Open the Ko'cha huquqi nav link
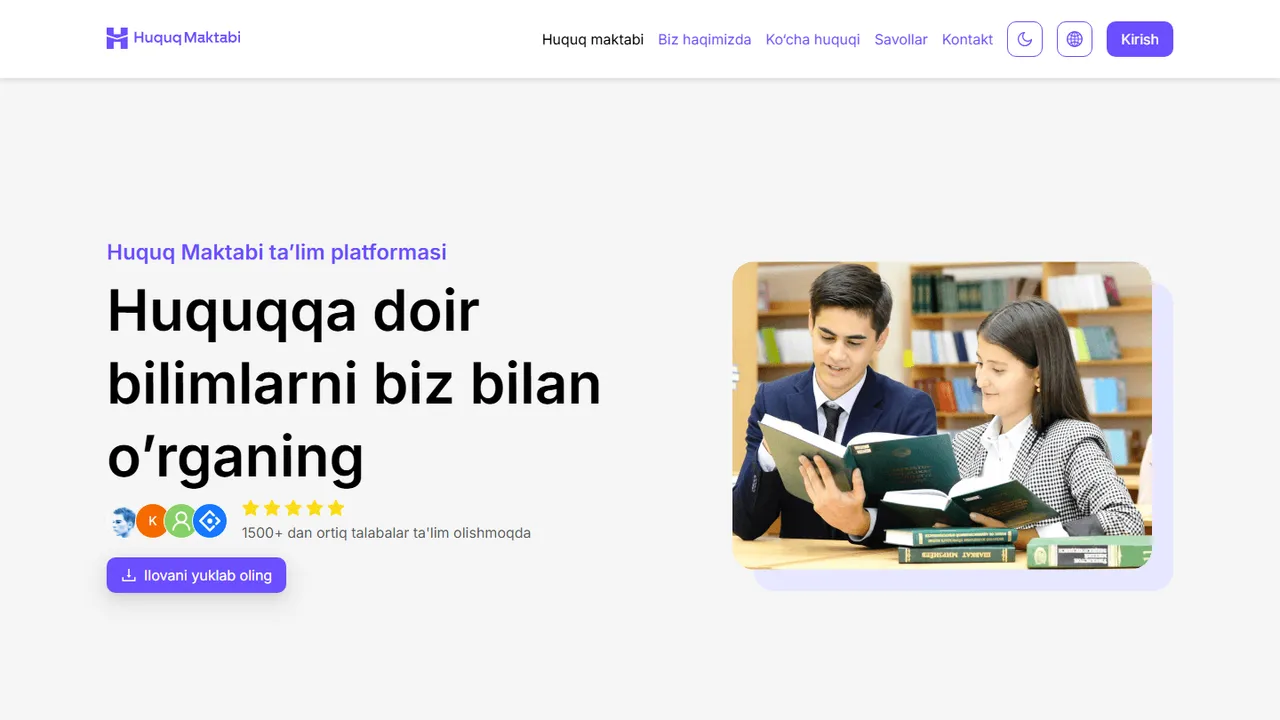 [x=813, y=40]
